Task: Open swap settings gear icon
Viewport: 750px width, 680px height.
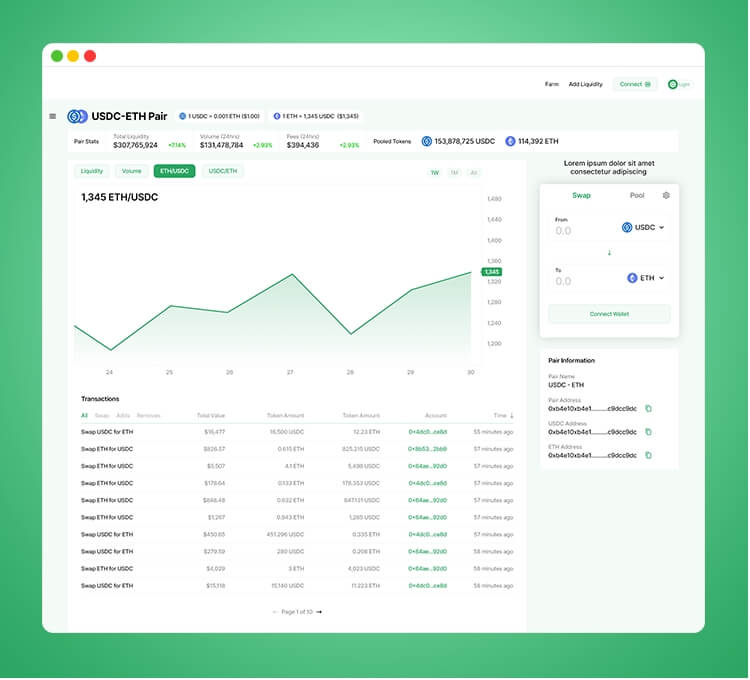Action: [x=666, y=196]
